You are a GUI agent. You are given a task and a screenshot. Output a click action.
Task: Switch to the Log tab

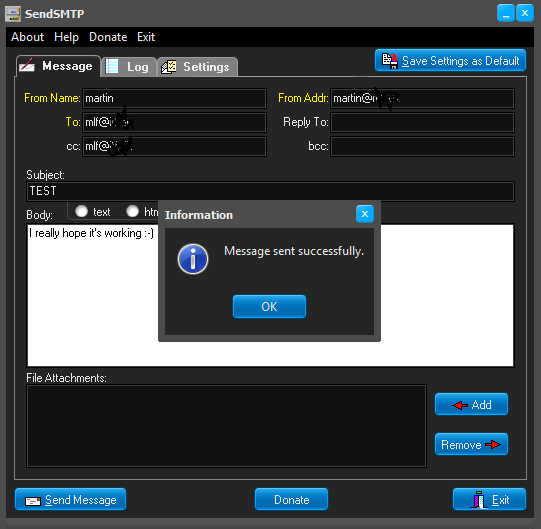(129, 67)
